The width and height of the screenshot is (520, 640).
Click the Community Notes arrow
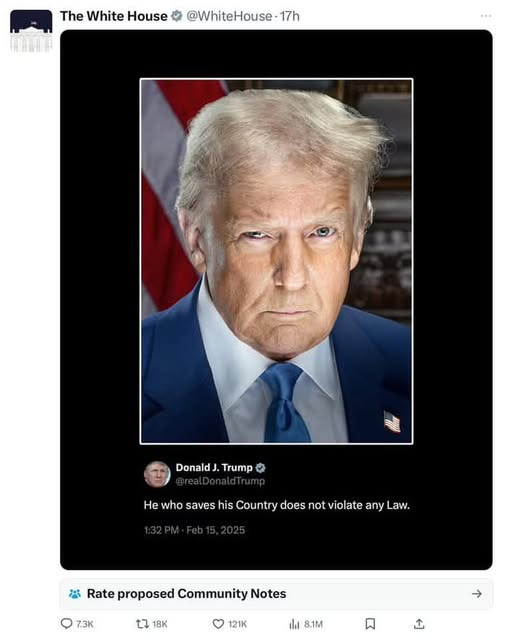(x=477, y=593)
